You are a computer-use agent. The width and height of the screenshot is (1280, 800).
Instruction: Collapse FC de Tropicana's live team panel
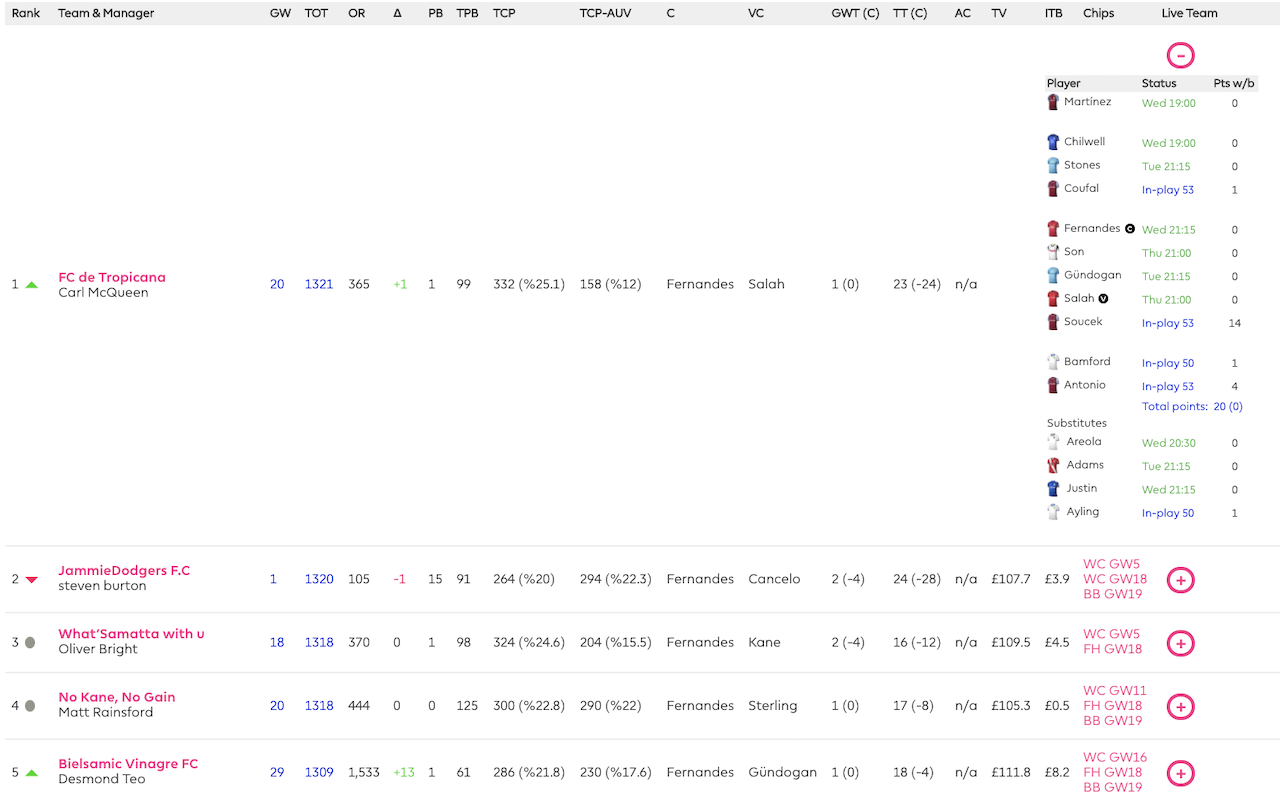[x=1180, y=55]
